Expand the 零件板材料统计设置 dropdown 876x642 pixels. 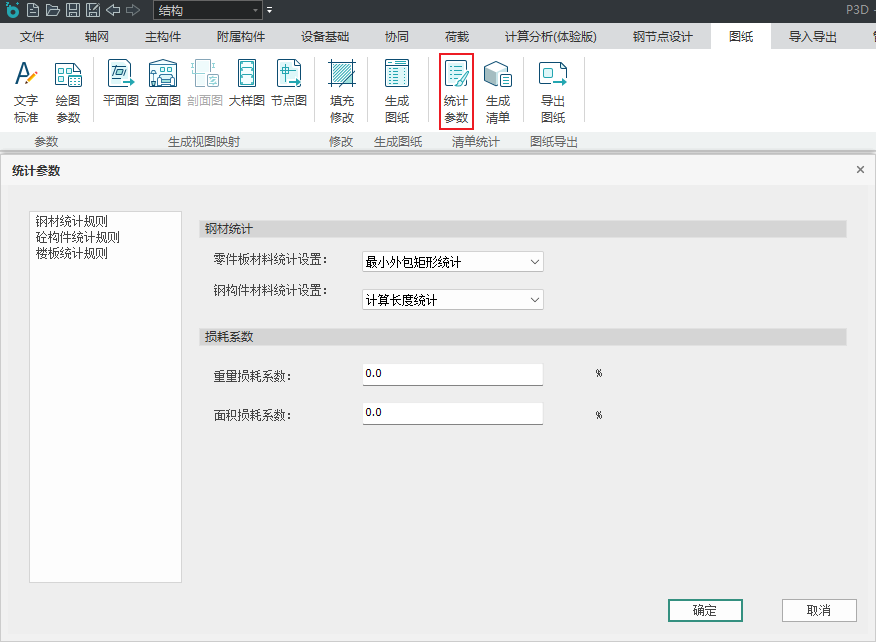[x=452, y=262]
